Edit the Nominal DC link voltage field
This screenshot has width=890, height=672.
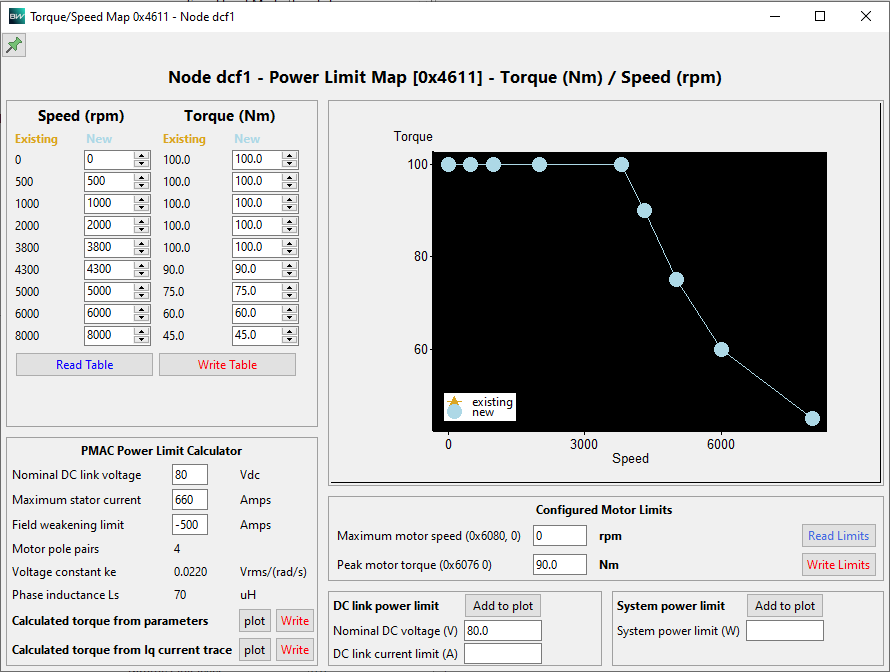(x=190, y=474)
